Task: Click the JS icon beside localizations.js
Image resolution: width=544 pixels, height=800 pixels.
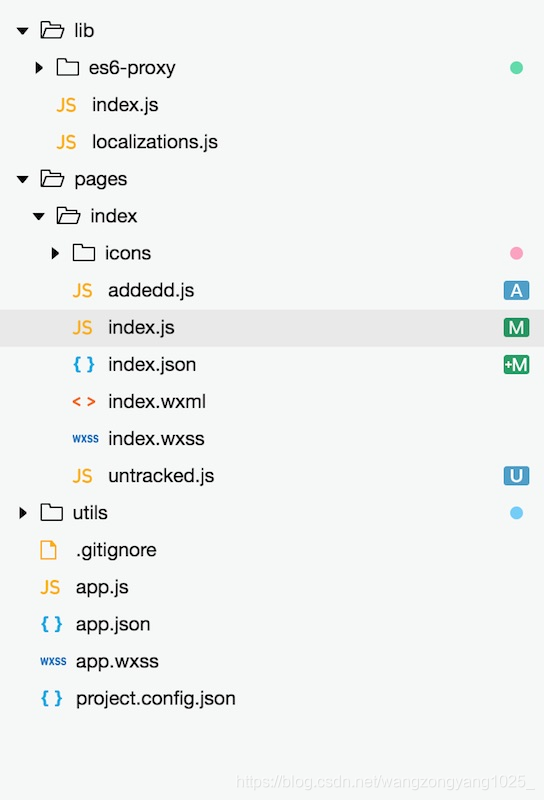Action: pyautogui.click(x=66, y=142)
